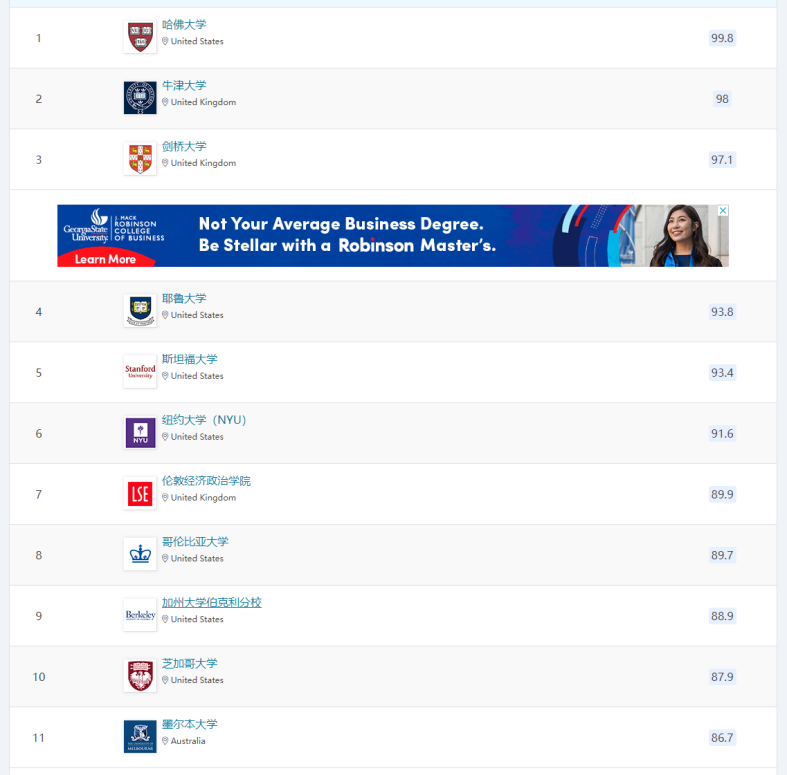This screenshot has height=775, width=787.
Task: Click the Stanford University logo
Action: [140, 371]
